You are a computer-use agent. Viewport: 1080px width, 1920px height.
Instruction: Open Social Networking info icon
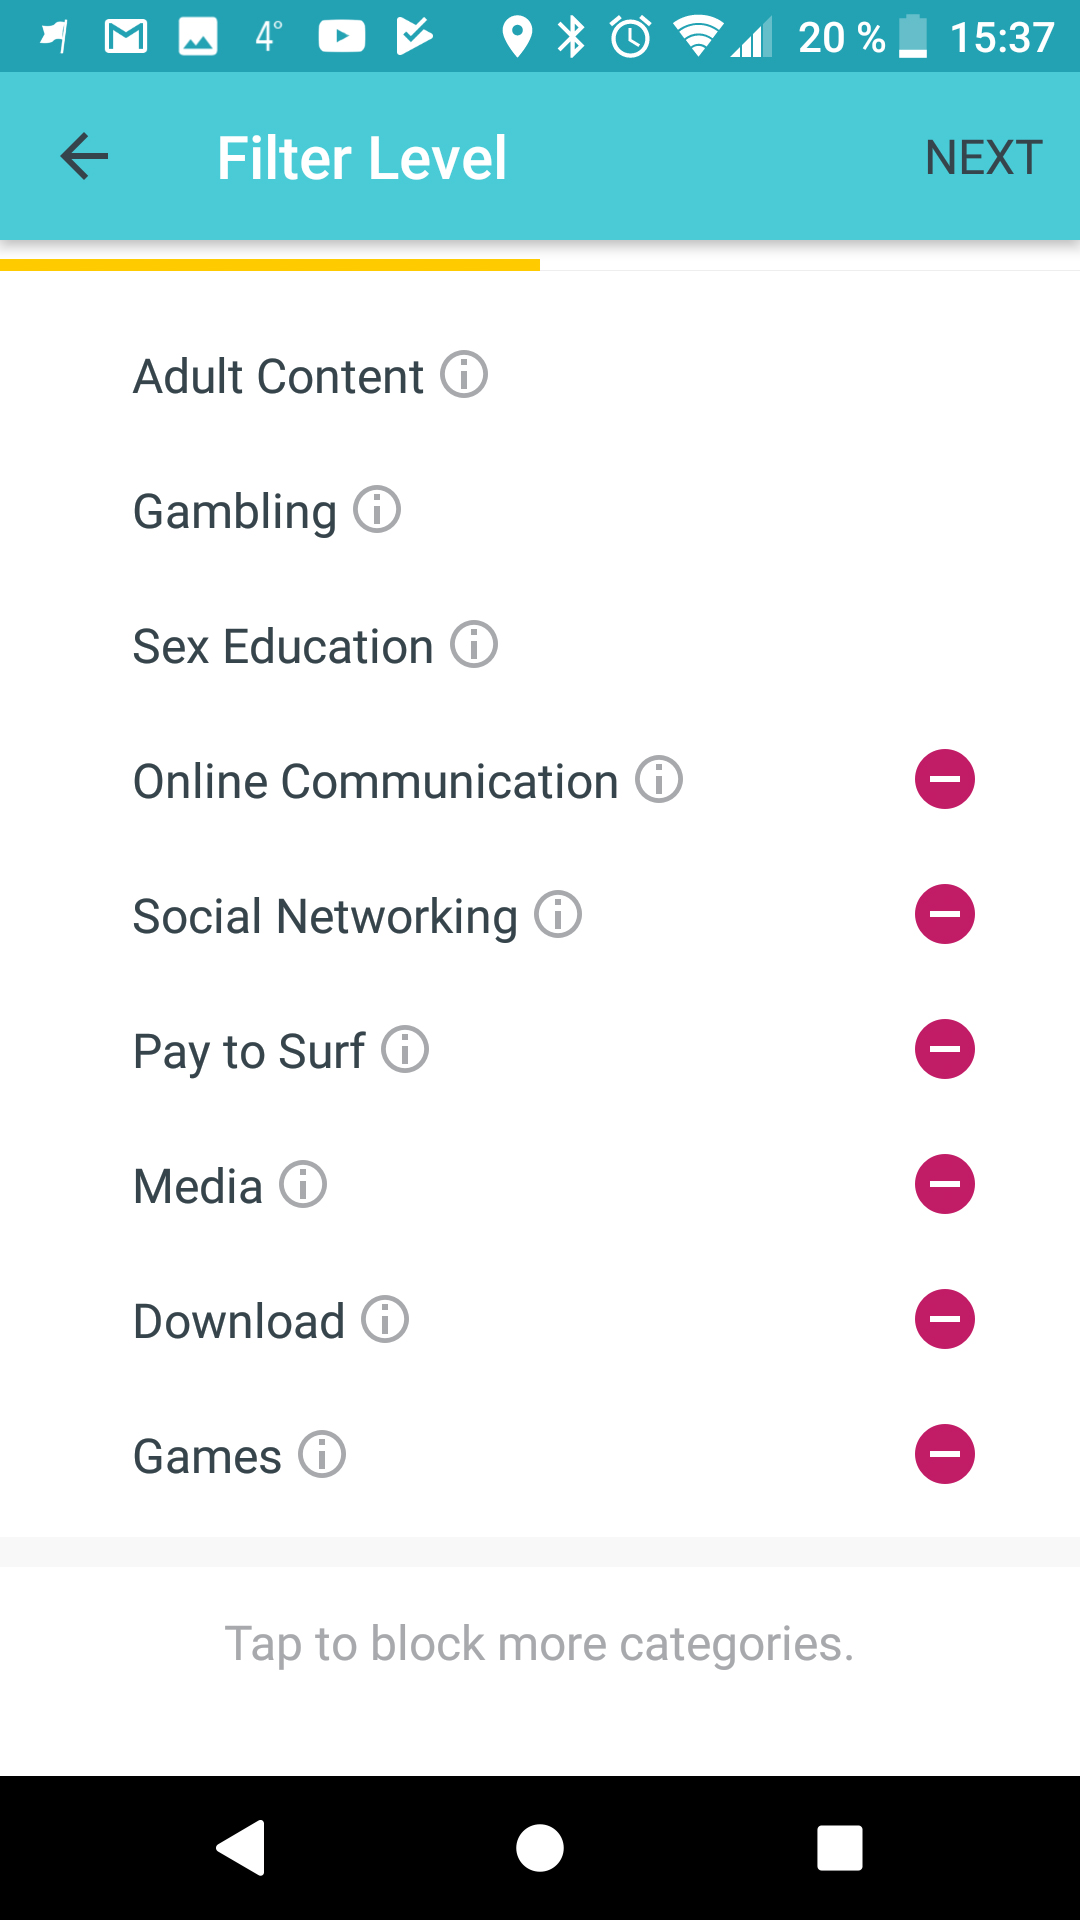click(x=558, y=915)
